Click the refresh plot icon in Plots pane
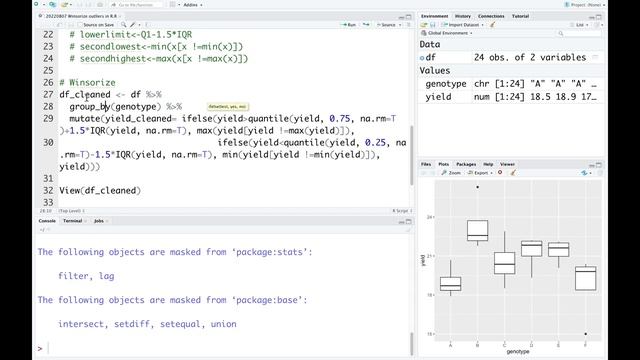The image size is (640, 360). click(600, 173)
